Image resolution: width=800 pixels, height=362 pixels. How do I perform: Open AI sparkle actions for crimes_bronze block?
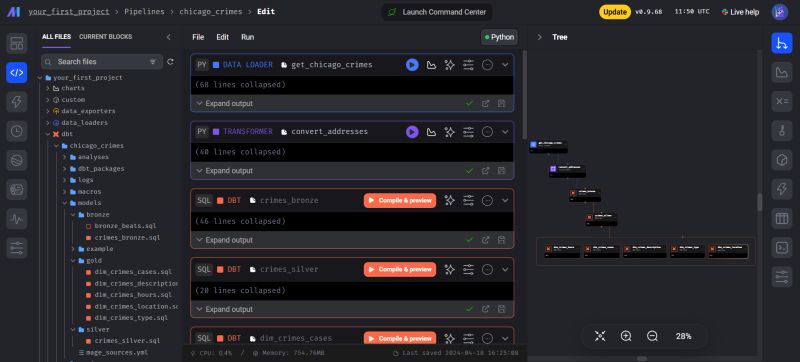449,200
